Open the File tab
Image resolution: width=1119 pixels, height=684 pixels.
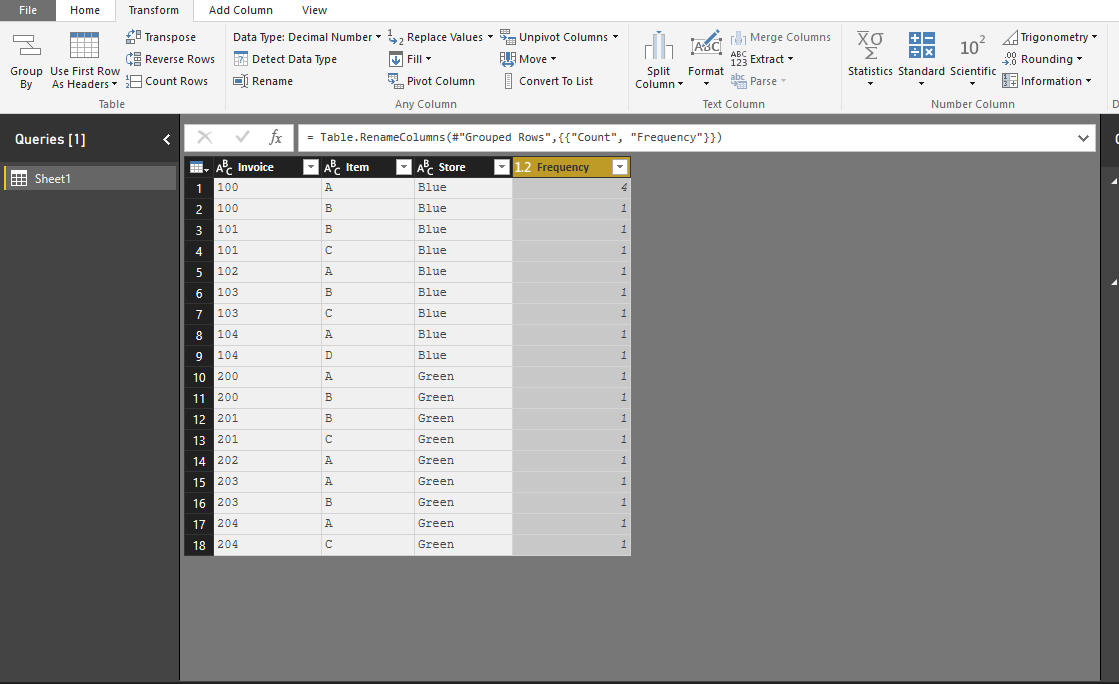pyautogui.click(x=28, y=10)
